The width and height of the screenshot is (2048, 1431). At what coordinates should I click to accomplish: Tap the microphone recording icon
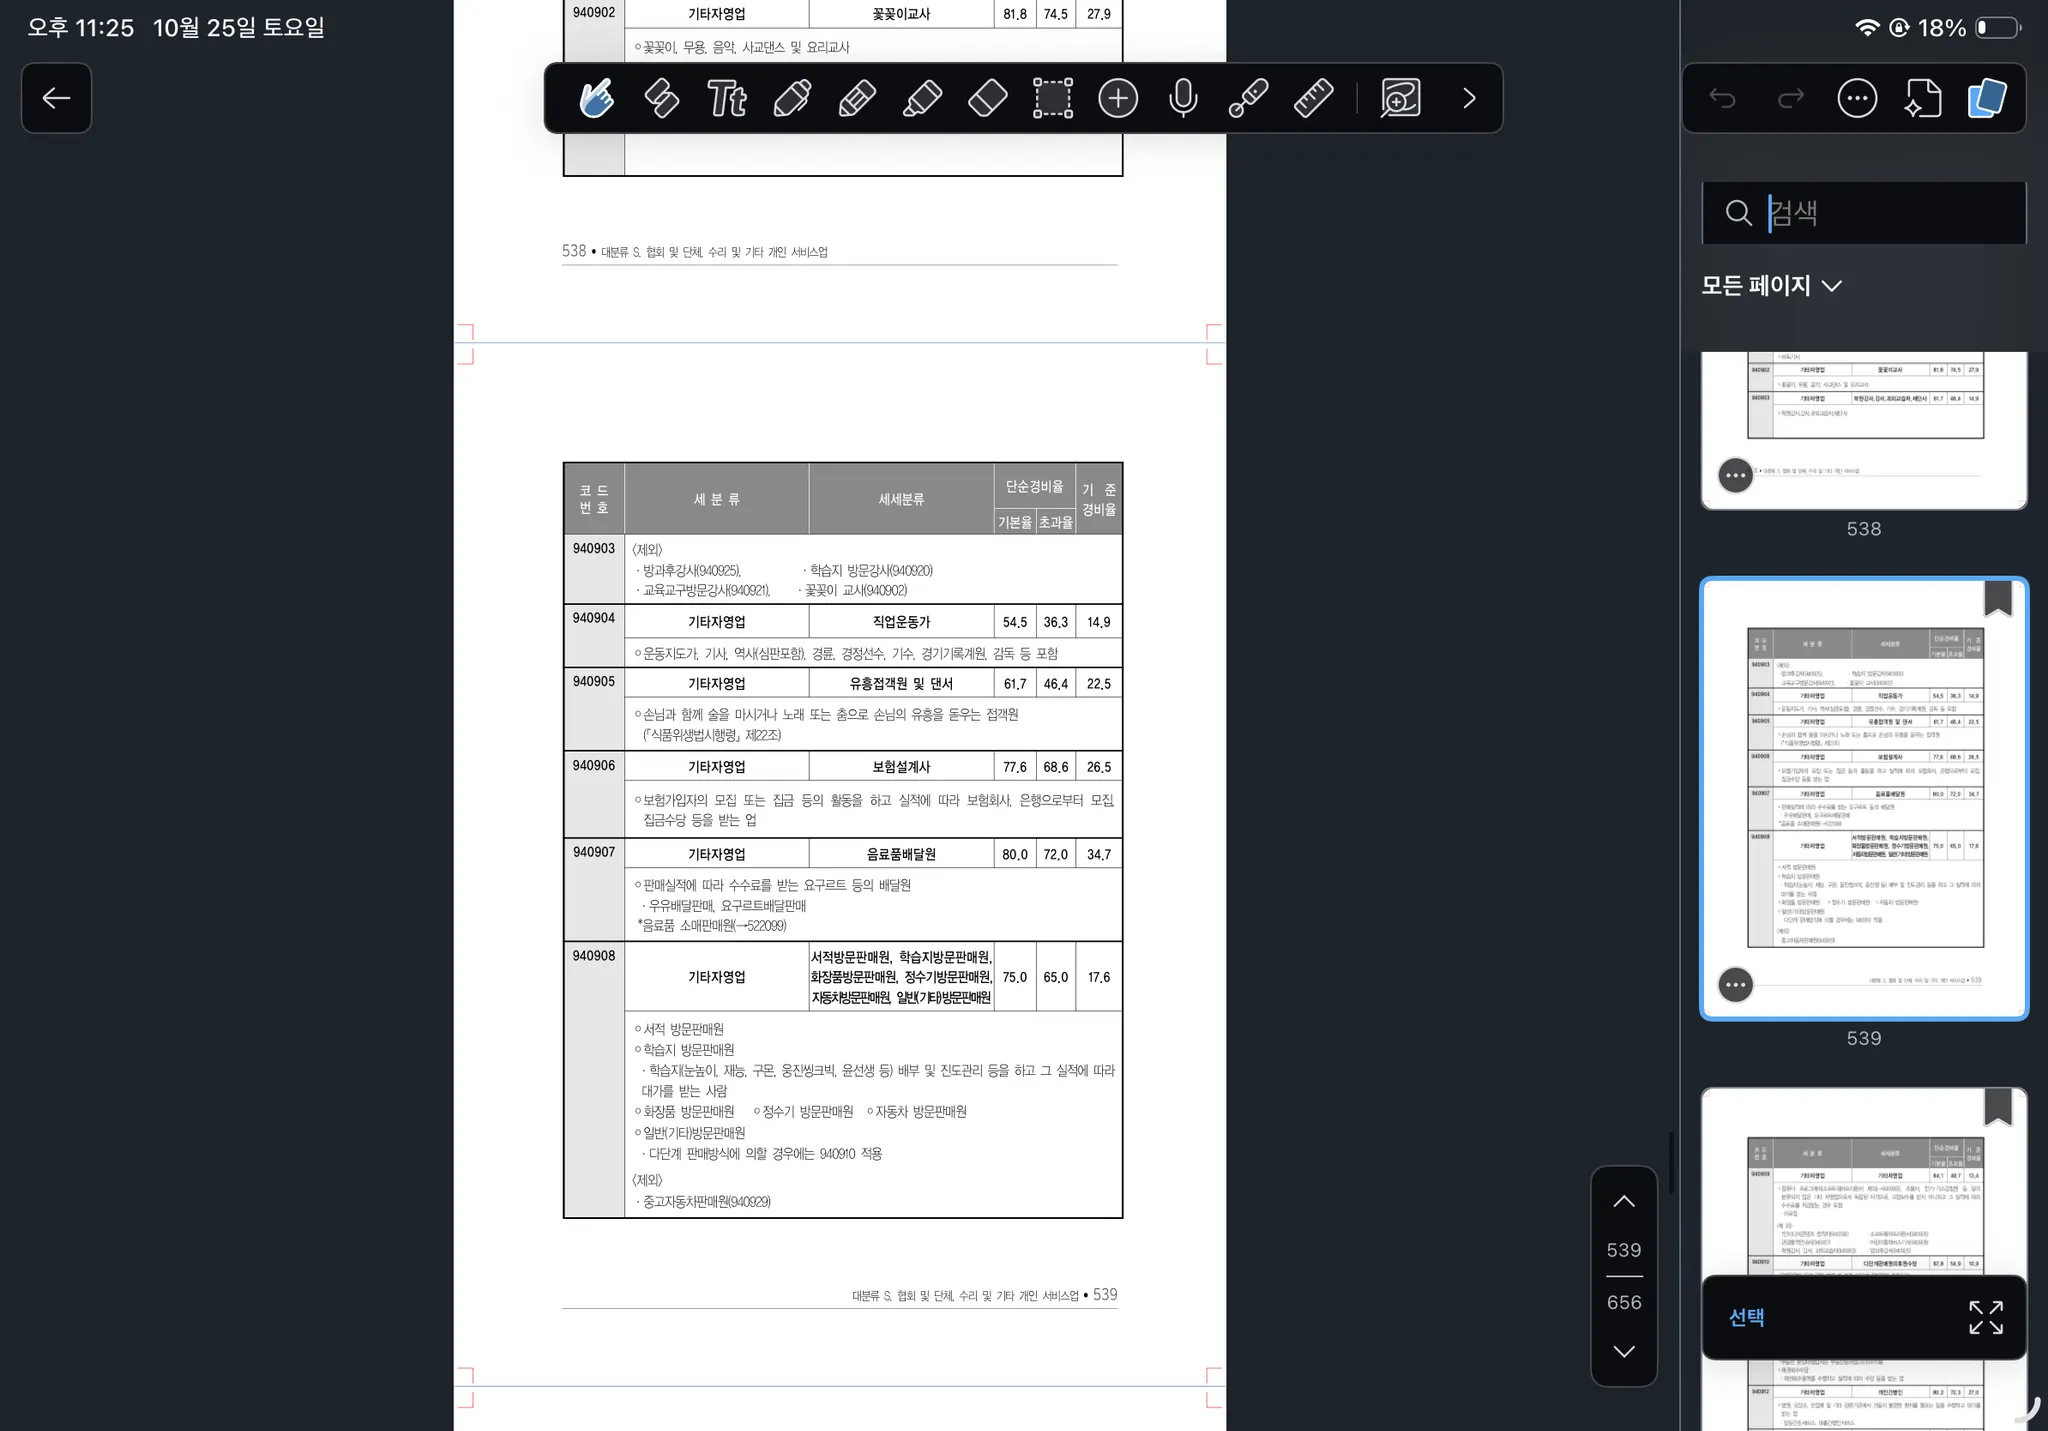[1183, 98]
